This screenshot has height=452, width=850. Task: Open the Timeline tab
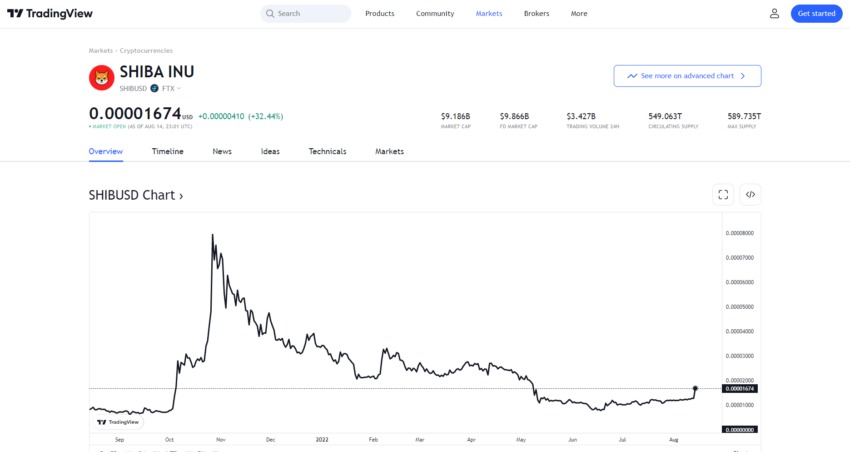point(168,151)
